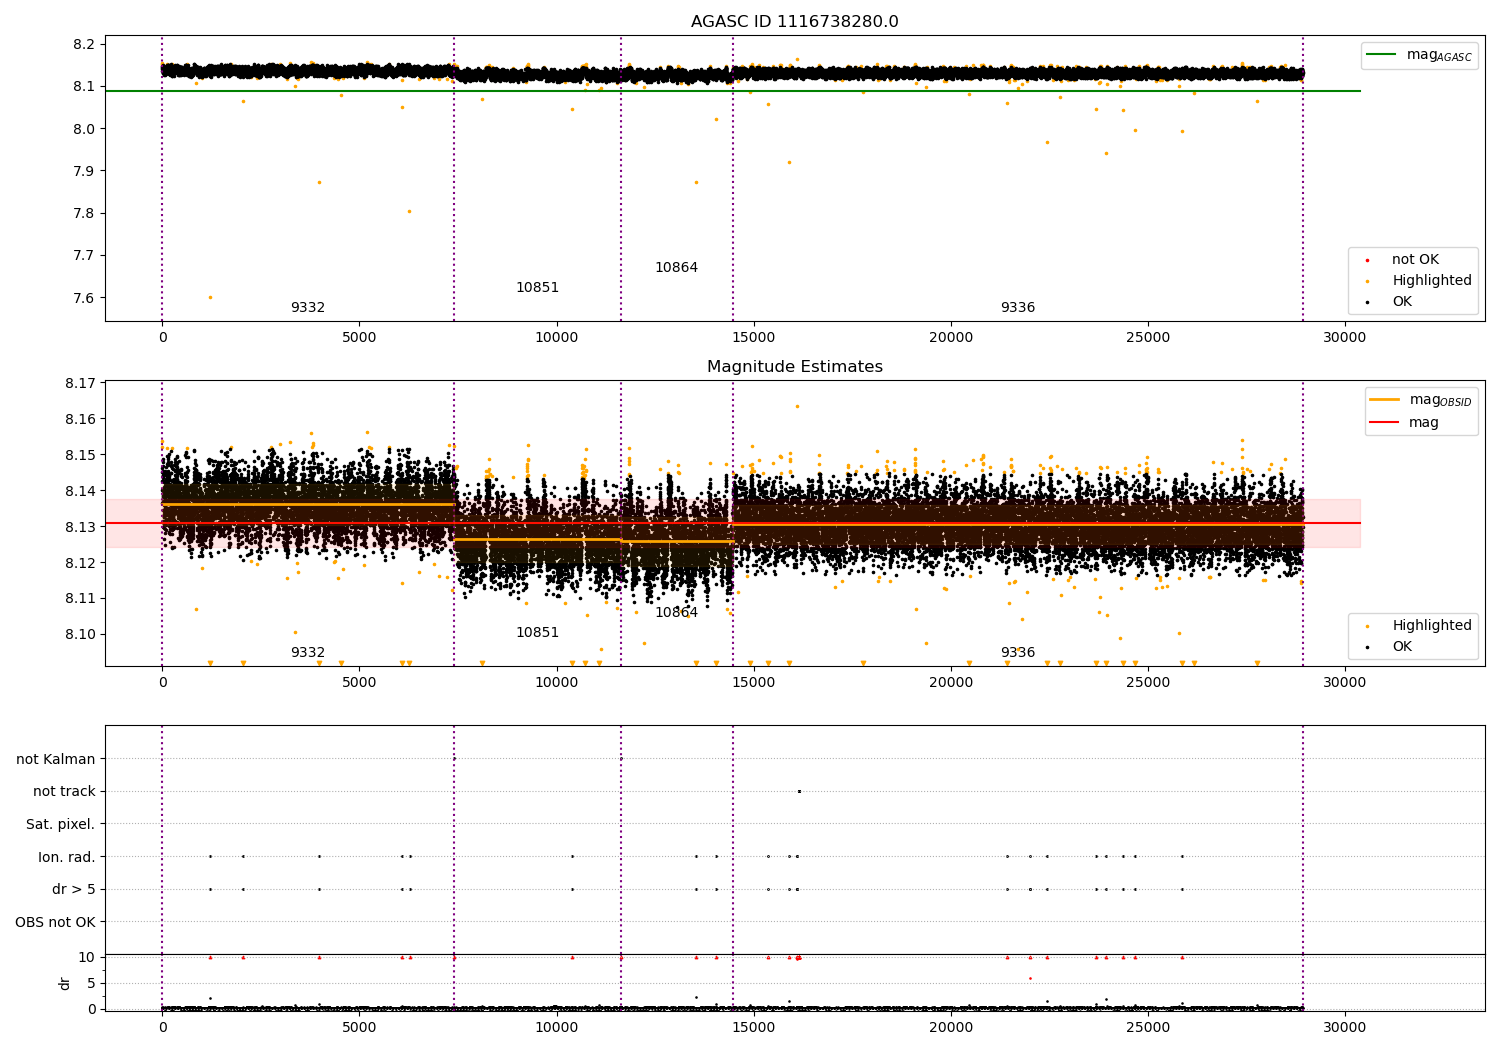Click the 'Sat. pixel.' axis label

pyautogui.click(x=61, y=824)
